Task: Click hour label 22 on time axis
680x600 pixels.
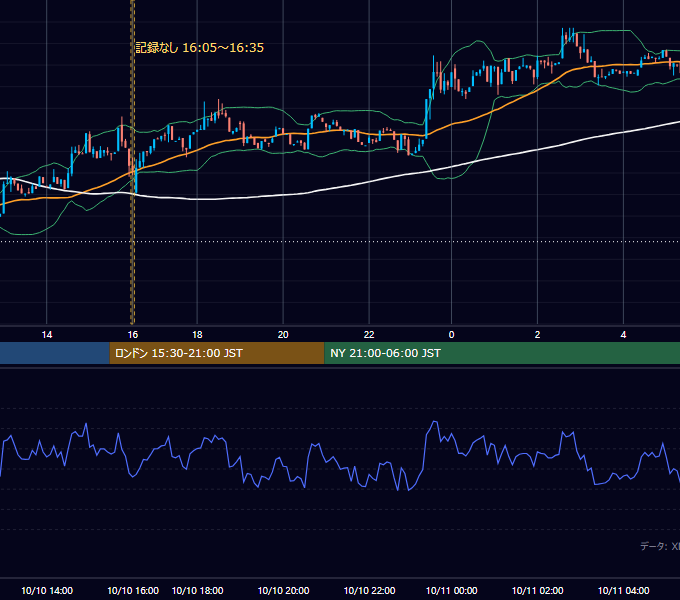Action: 369,335
